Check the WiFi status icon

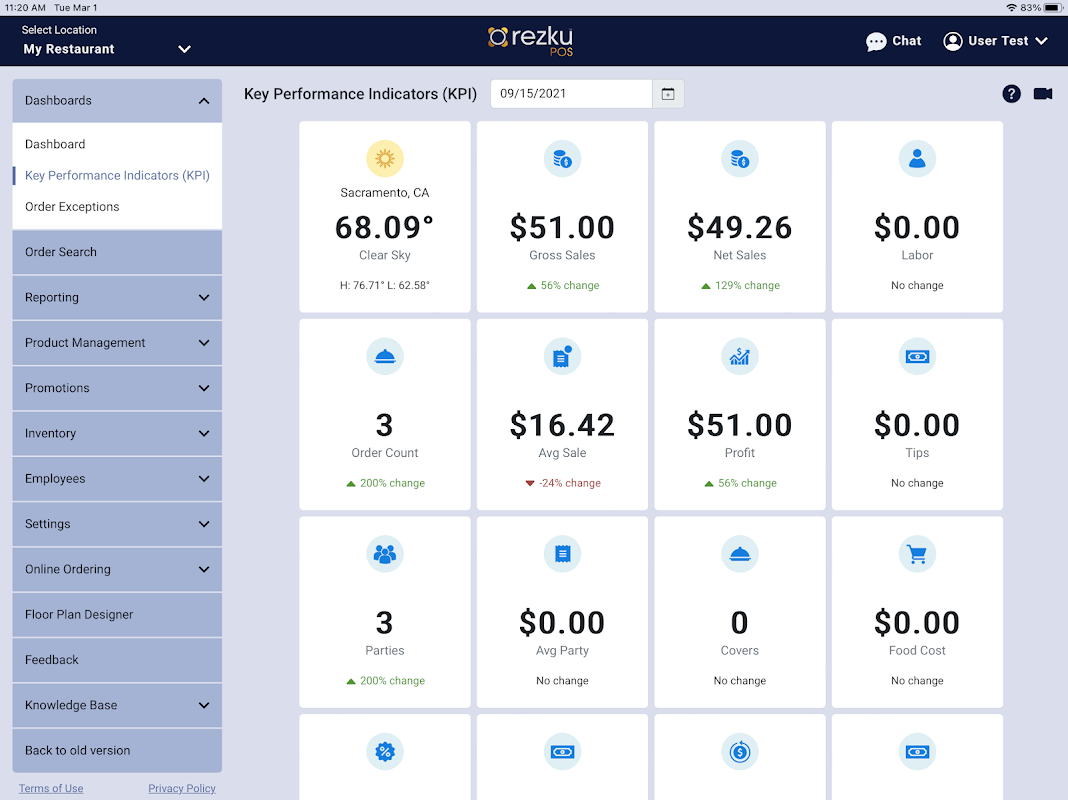tap(1011, 7)
